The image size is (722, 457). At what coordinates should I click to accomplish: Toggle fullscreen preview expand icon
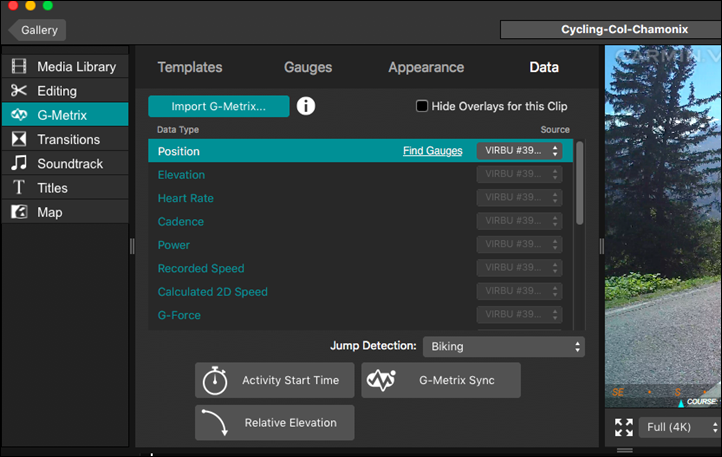624,427
